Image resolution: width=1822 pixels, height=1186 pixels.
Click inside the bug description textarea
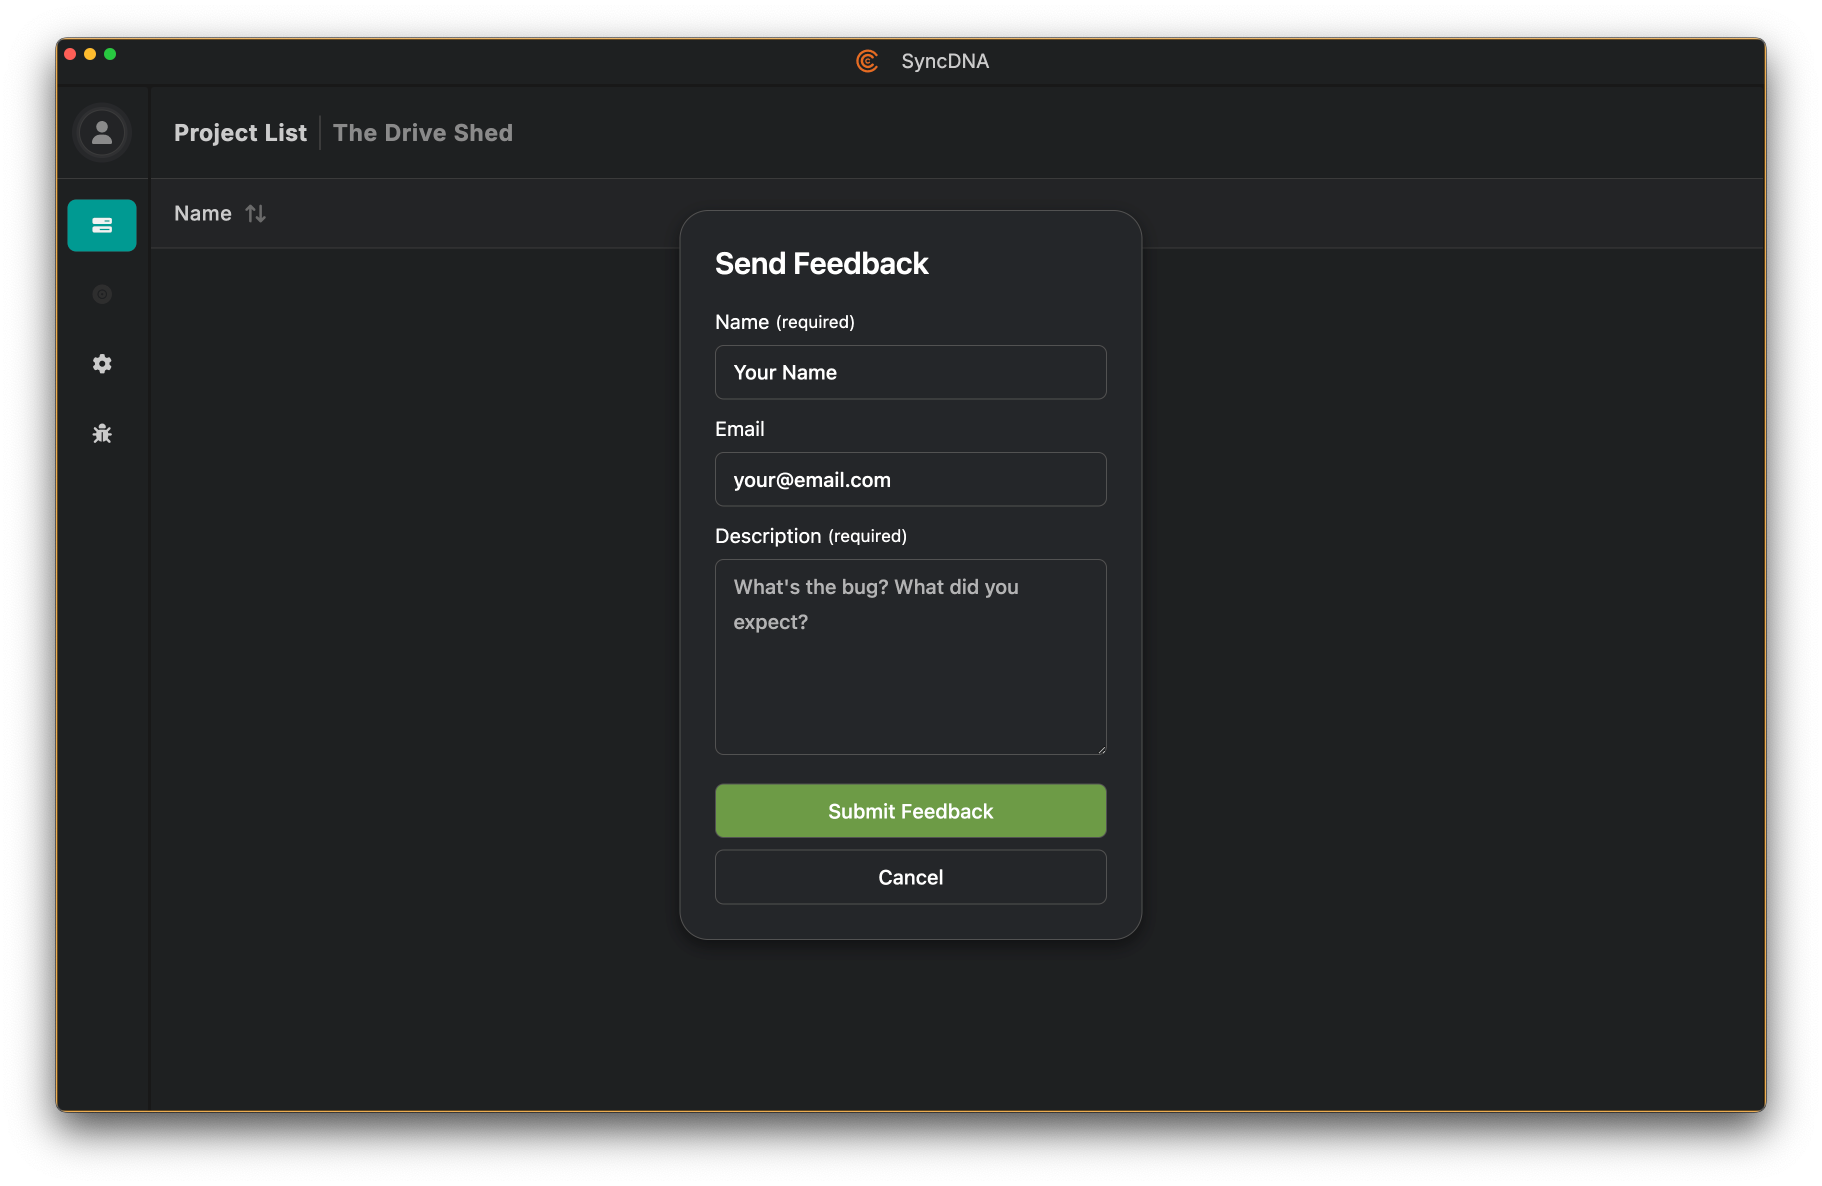(x=910, y=650)
